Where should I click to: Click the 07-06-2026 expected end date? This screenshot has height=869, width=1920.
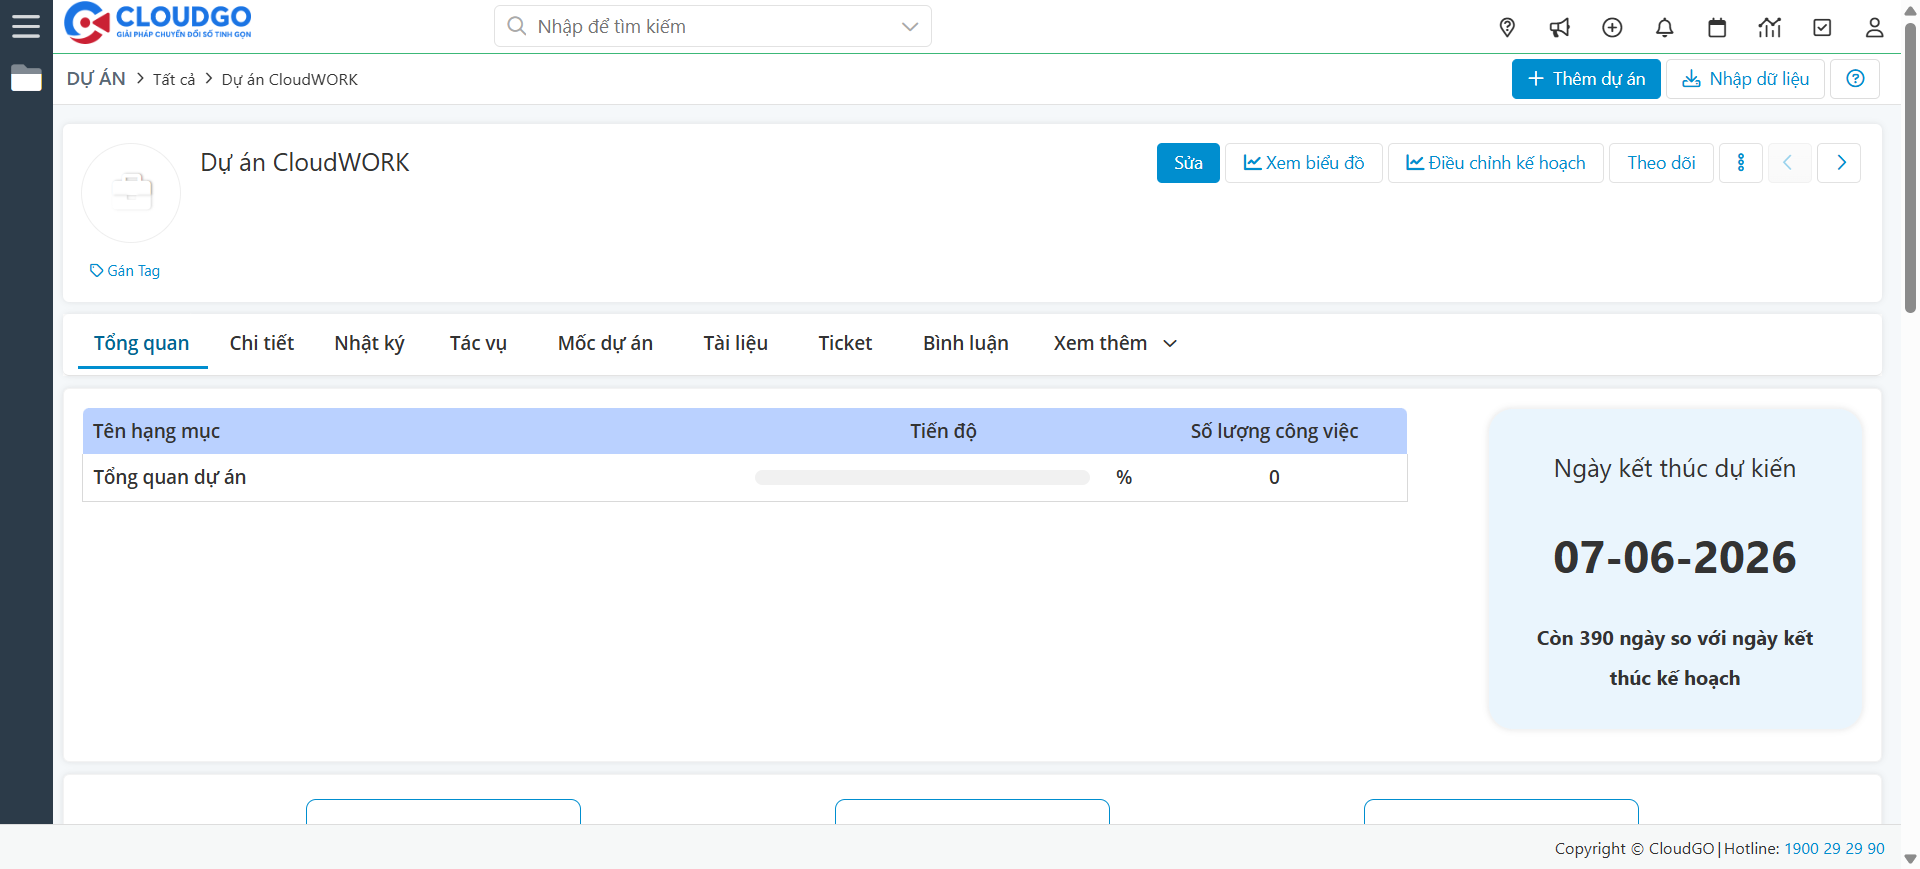coord(1675,557)
